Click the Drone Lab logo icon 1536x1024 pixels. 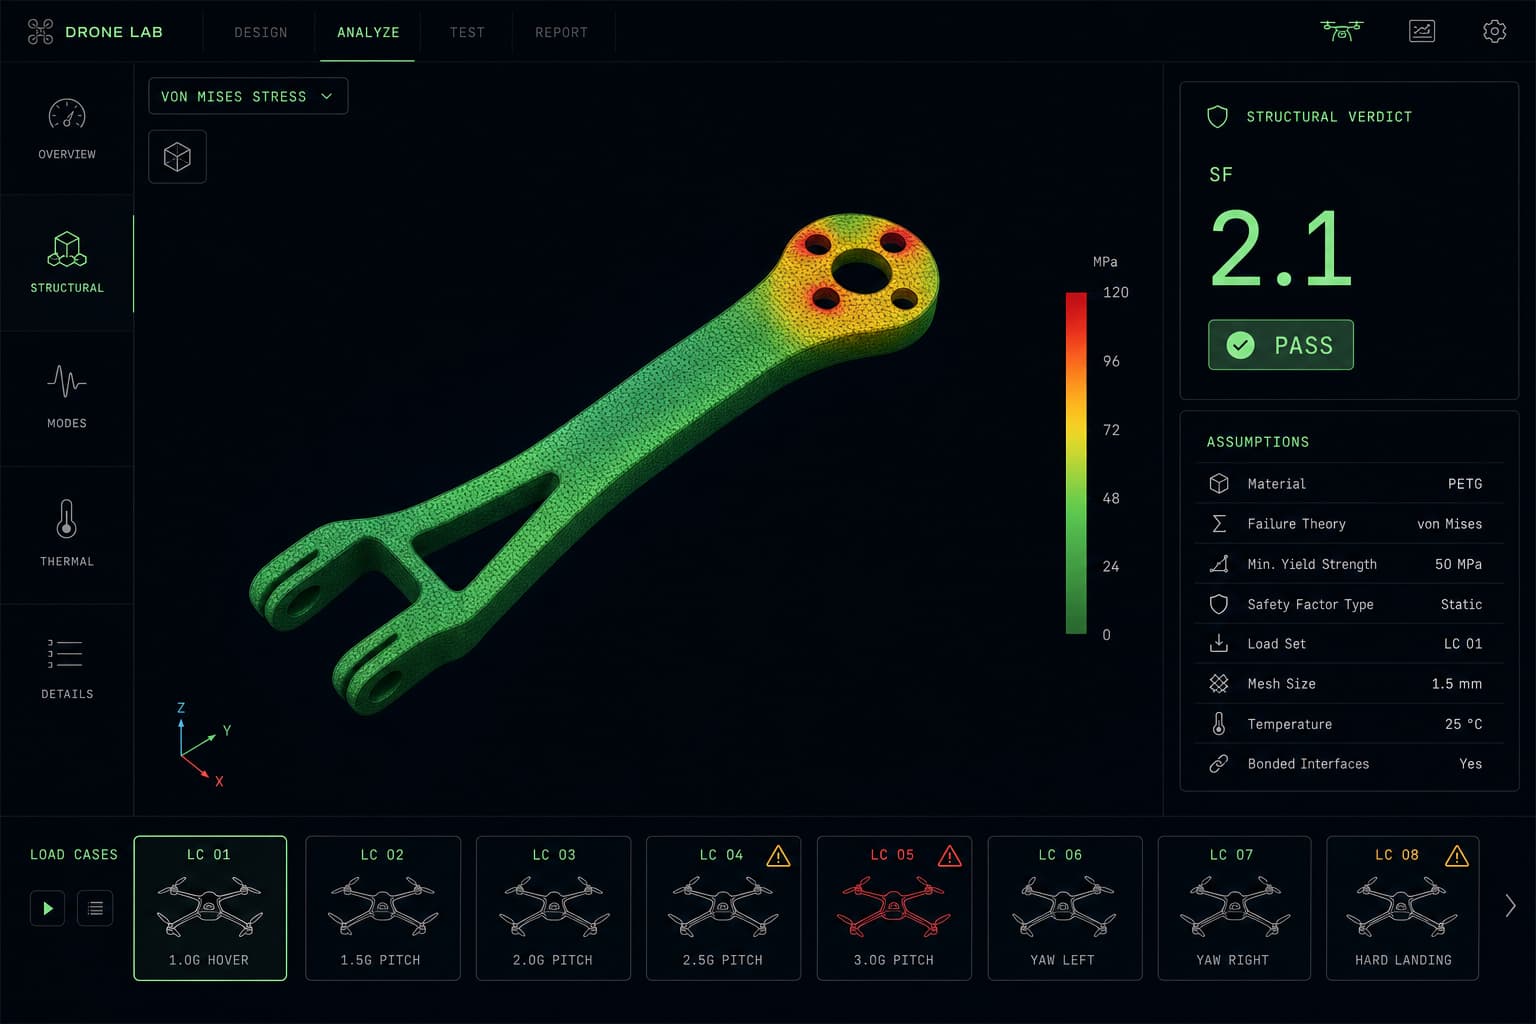tap(40, 32)
